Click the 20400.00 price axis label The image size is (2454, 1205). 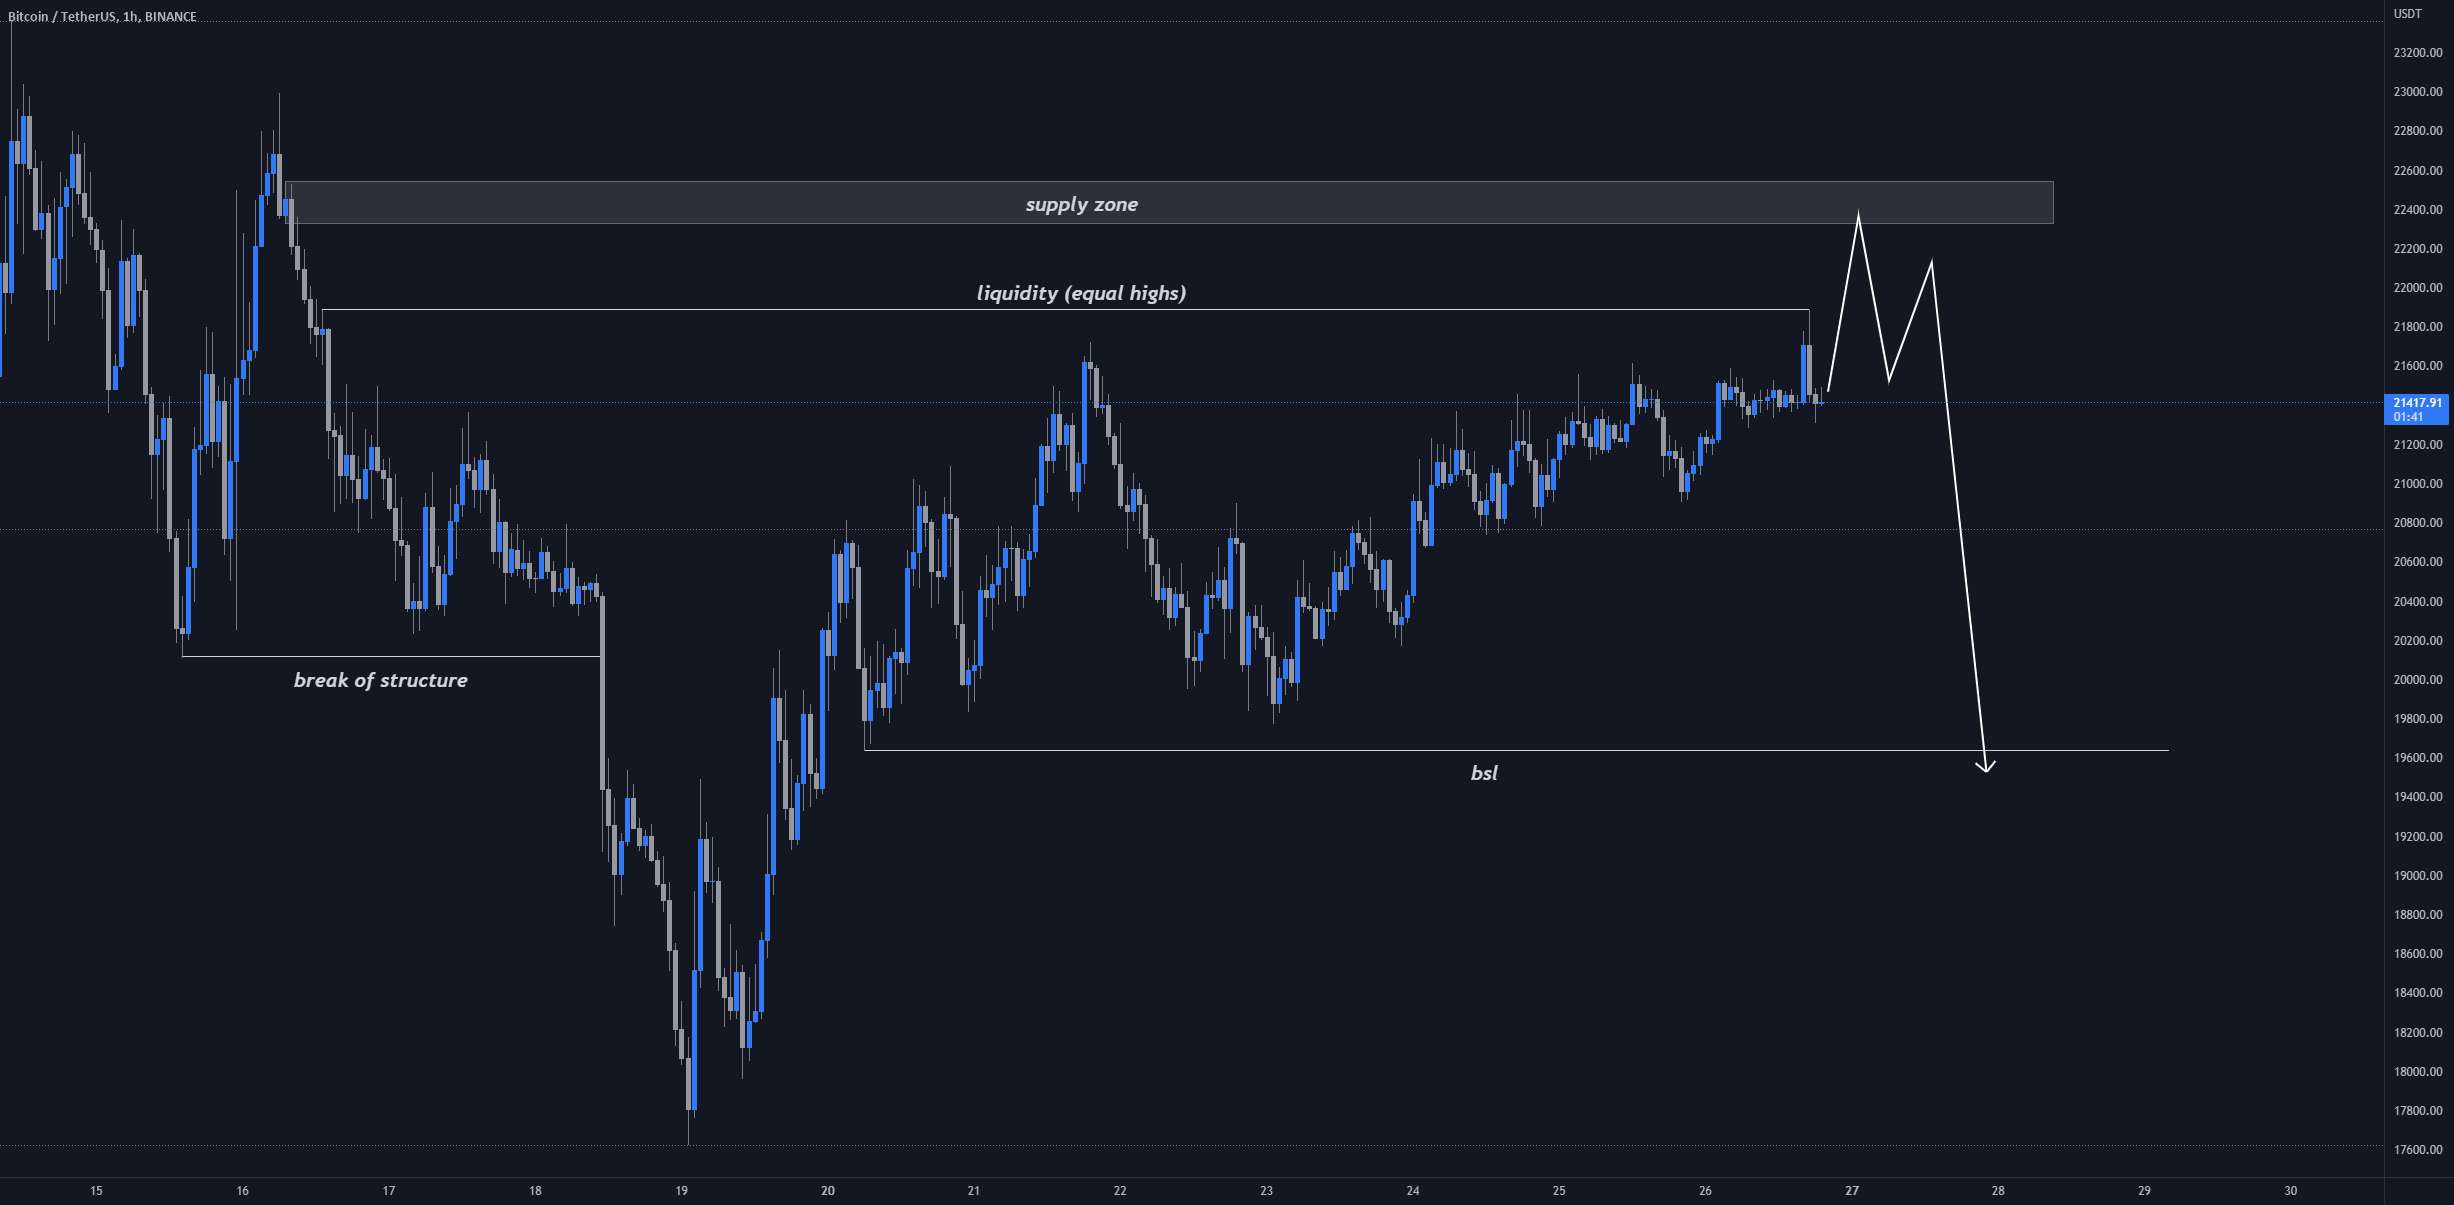tap(2418, 602)
